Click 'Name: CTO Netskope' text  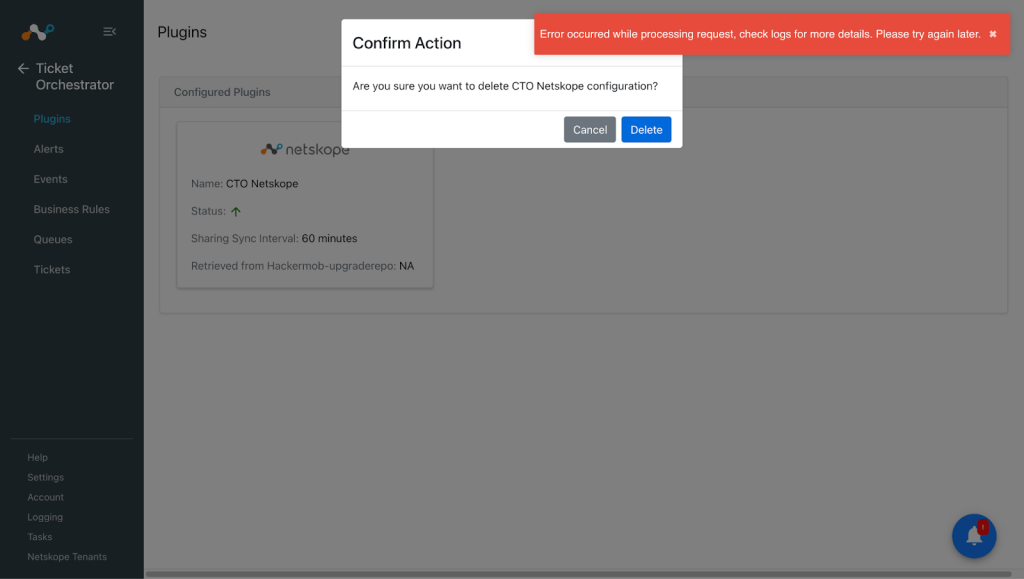(x=244, y=184)
